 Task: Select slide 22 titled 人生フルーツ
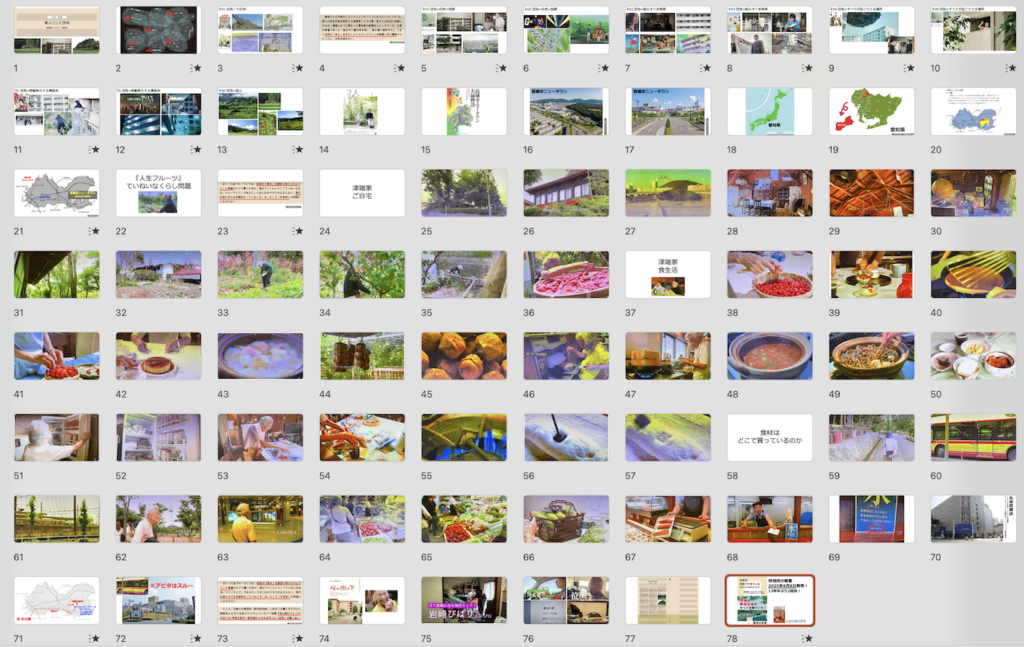[159, 193]
